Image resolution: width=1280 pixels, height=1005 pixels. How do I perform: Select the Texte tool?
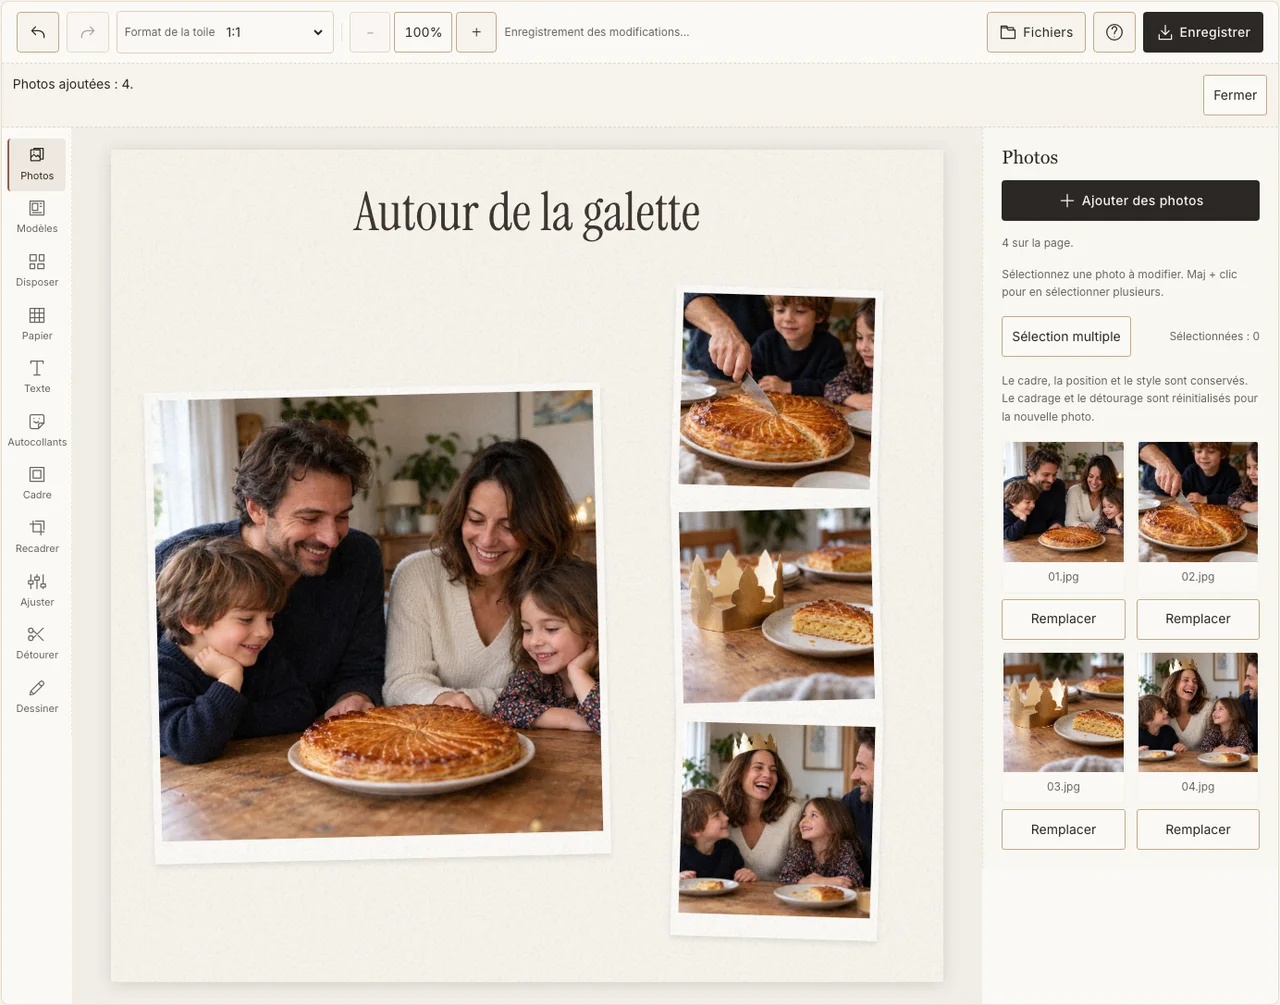pos(37,377)
